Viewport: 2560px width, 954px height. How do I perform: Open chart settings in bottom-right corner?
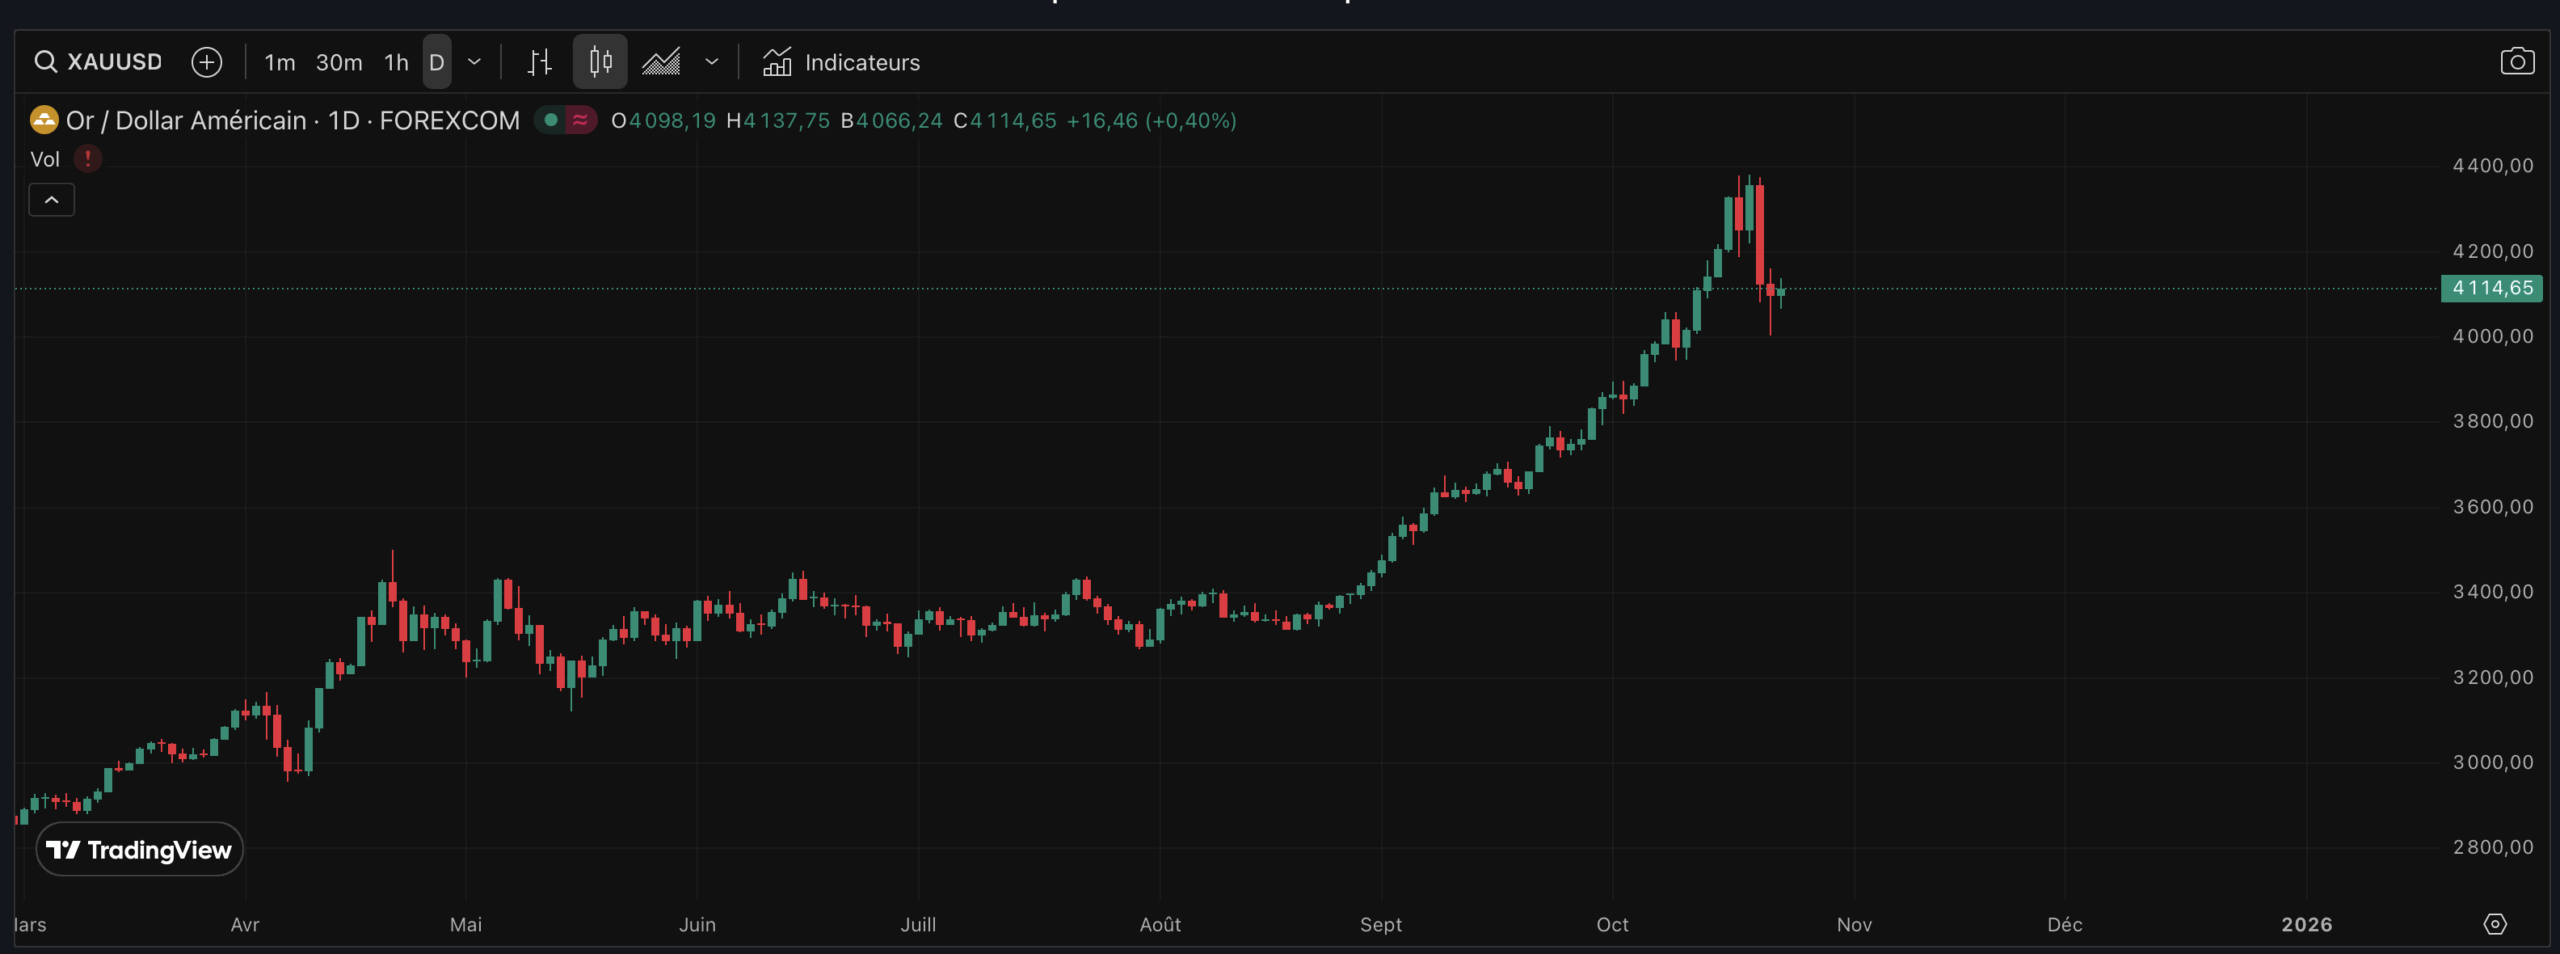[x=2495, y=924]
